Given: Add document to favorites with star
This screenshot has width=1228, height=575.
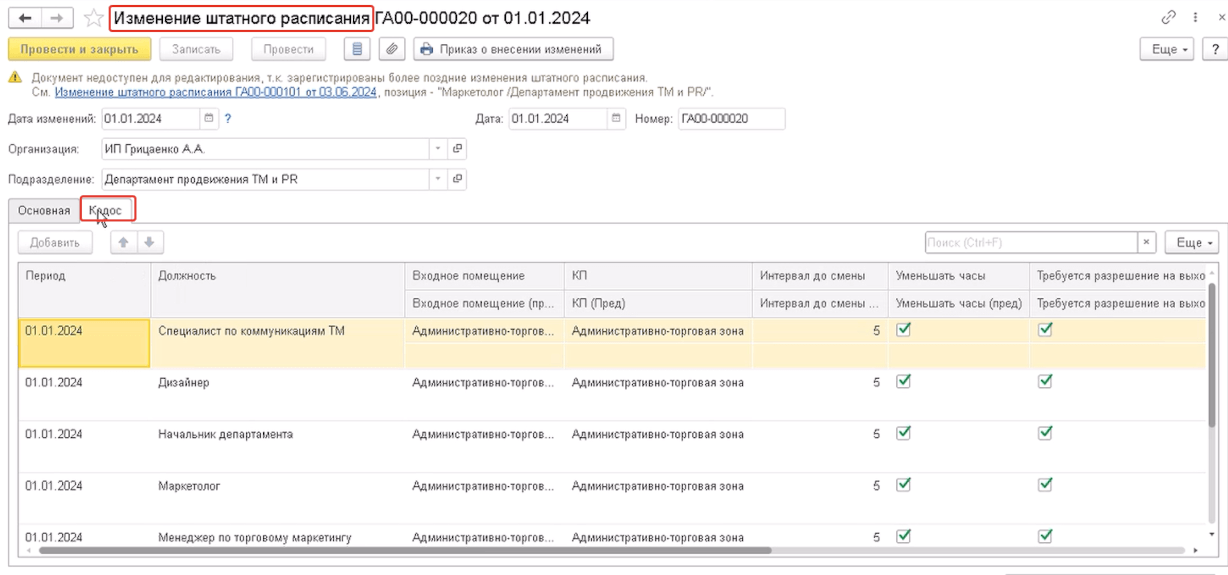Looking at the screenshot, I should click(93, 18).
